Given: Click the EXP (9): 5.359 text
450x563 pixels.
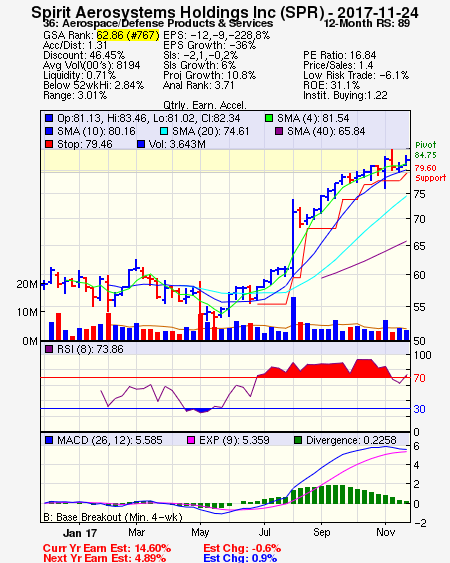Looking at the screenshot, I should pos(234,440).
